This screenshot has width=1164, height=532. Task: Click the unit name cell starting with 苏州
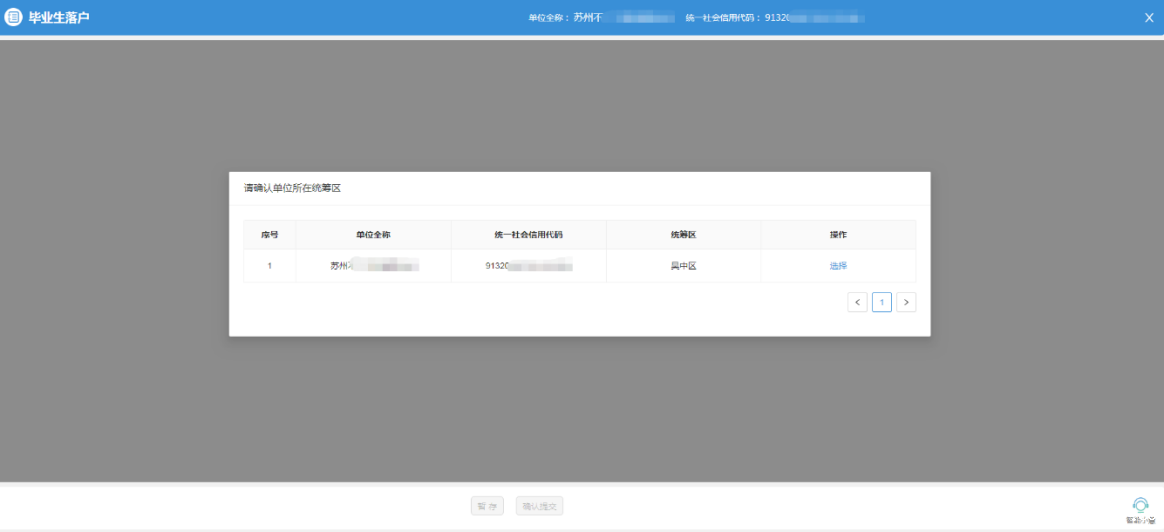[x=373, y=266]
